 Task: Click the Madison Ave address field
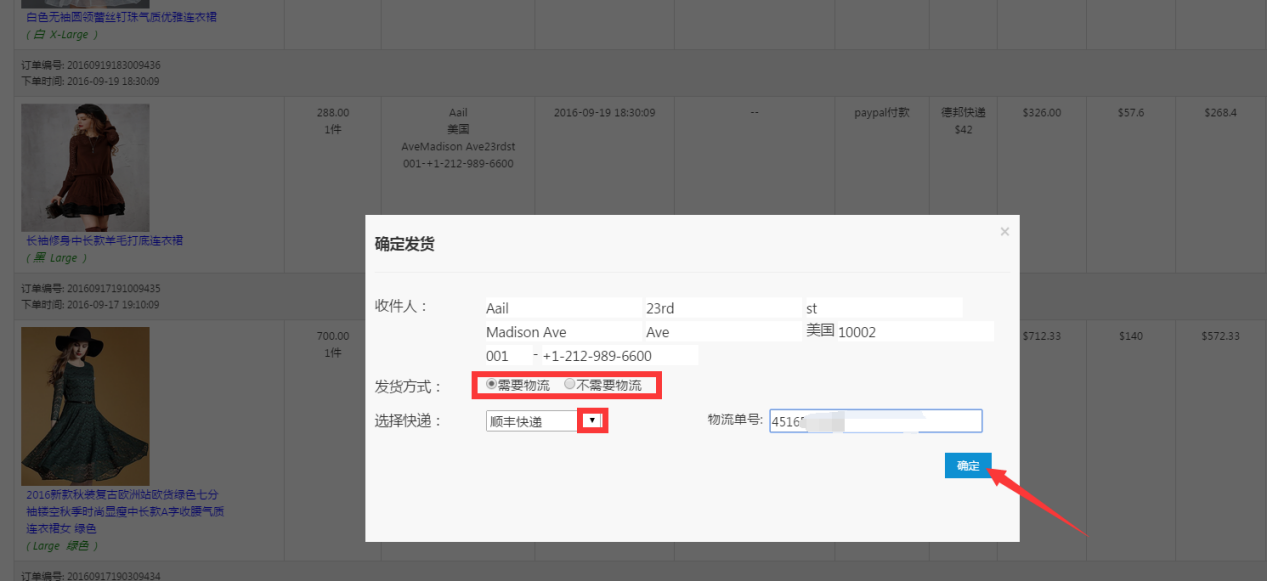coord(563,332)
